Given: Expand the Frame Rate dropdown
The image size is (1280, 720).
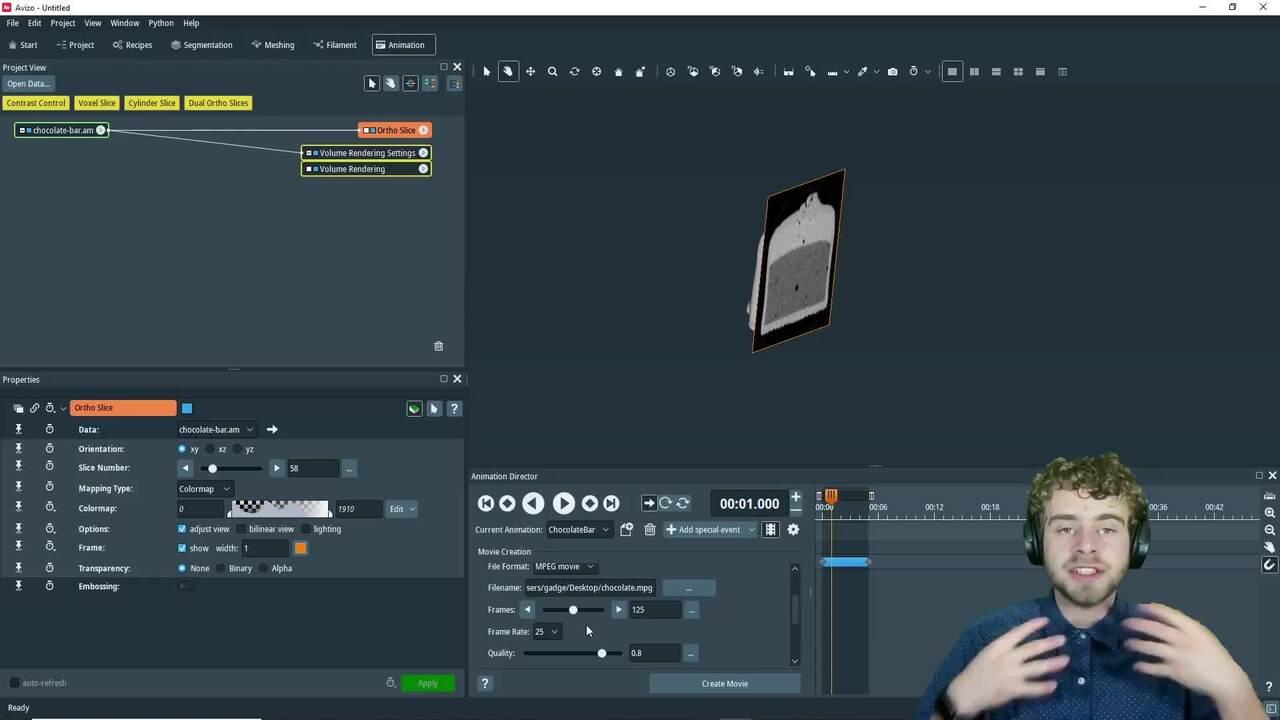Looking at the screenshot, I should point(546,632).
